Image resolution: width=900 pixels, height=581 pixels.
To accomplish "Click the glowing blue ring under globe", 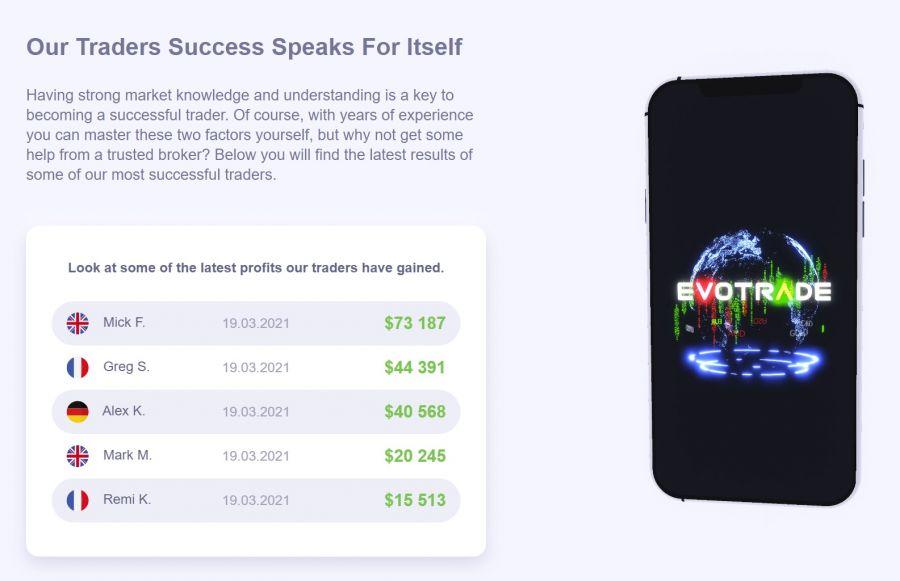I will [x=754, y=362].
